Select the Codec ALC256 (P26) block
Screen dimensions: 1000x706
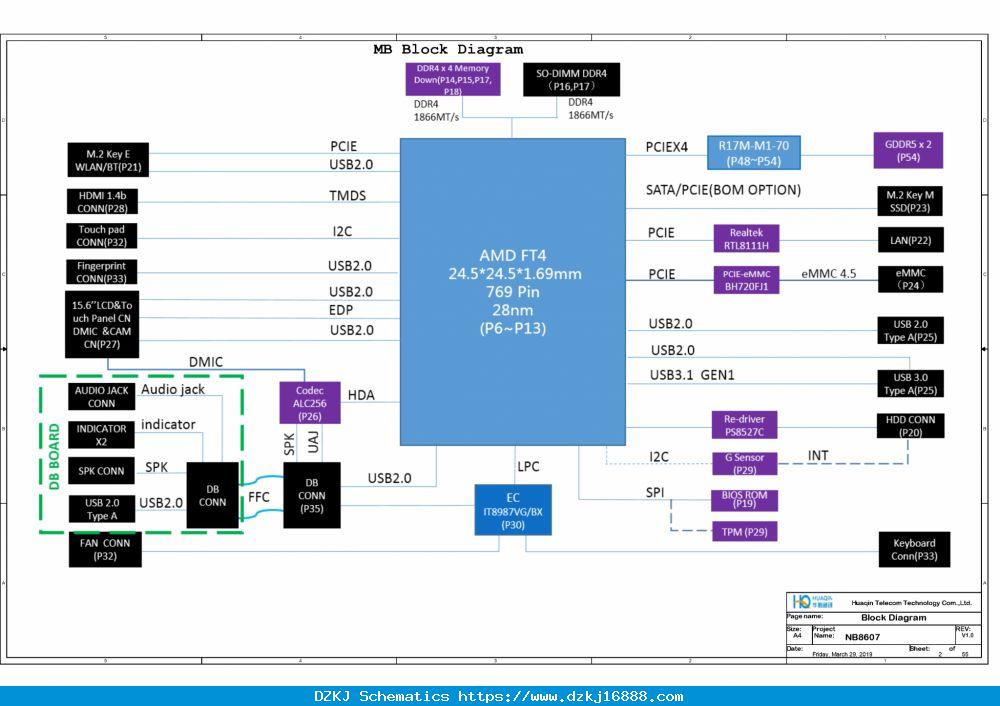point(310,402)
